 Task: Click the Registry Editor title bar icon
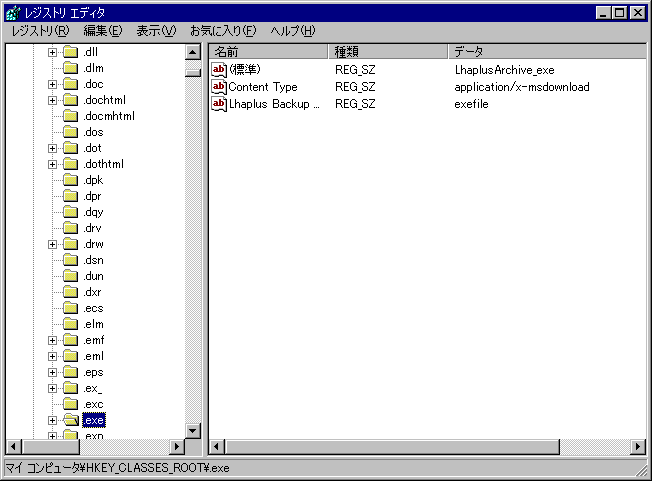point(12,12)
